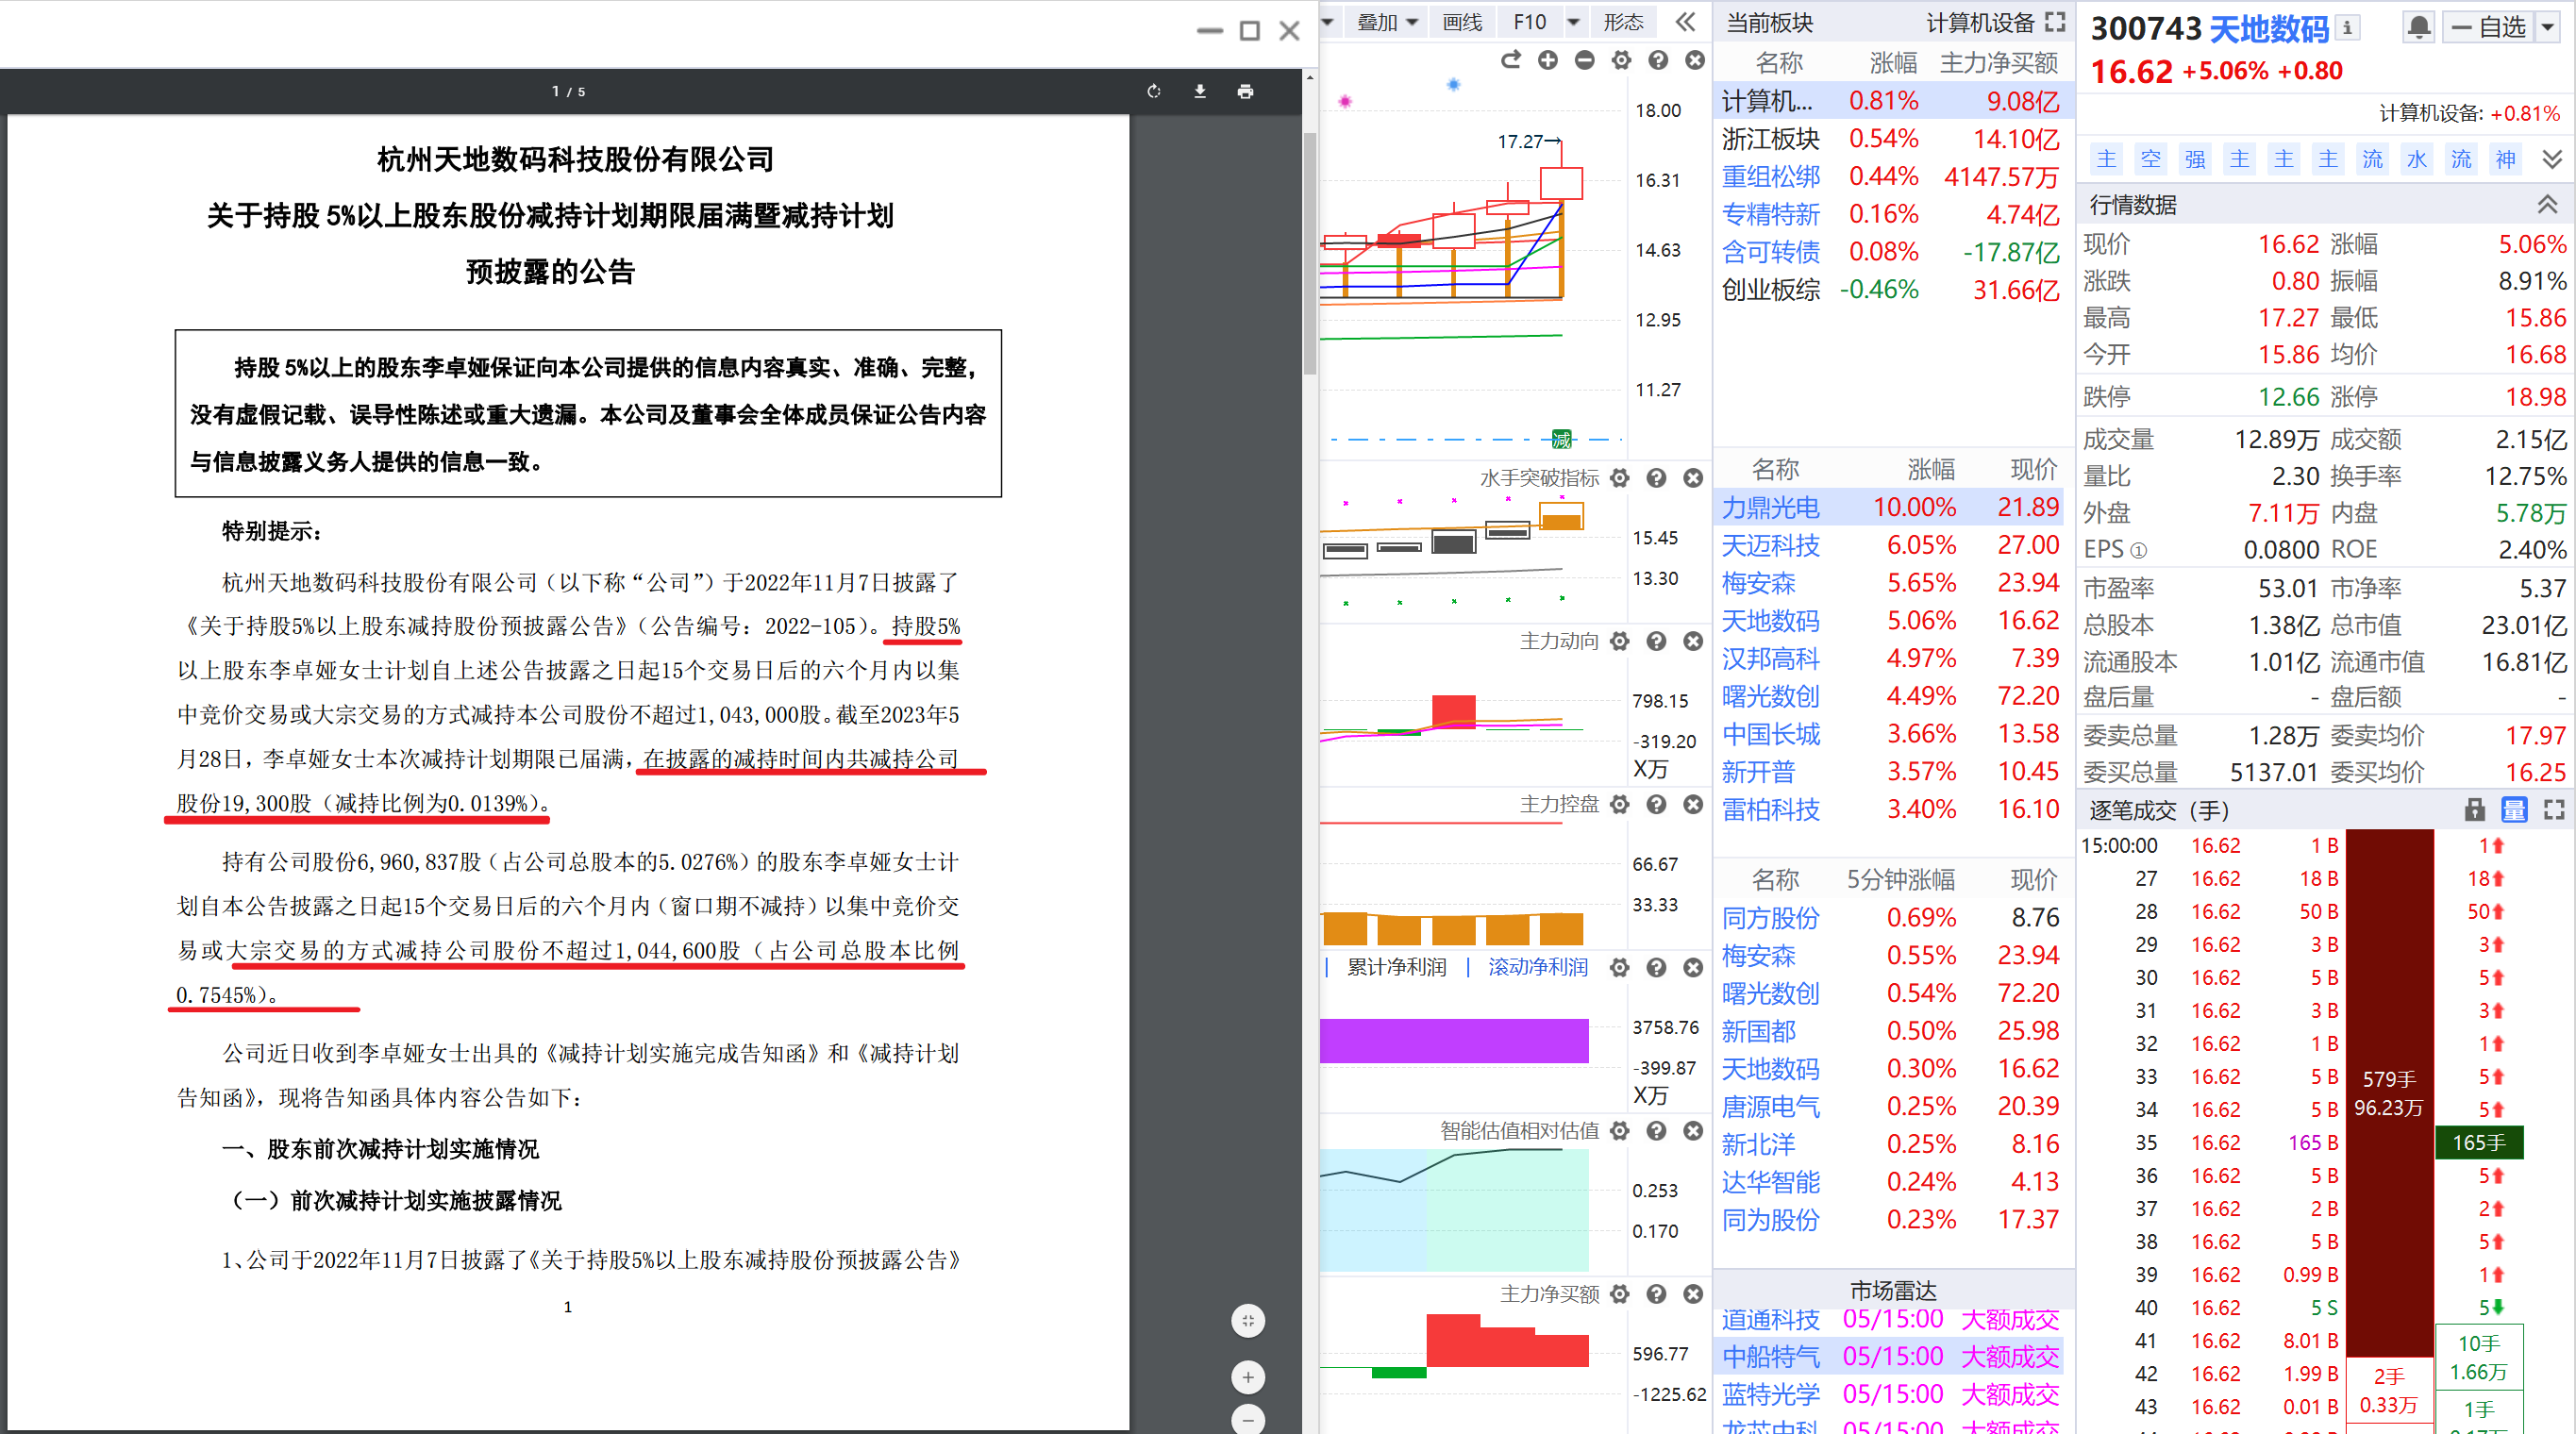Fit the PDF page to the window

tap(1248, 1320)
